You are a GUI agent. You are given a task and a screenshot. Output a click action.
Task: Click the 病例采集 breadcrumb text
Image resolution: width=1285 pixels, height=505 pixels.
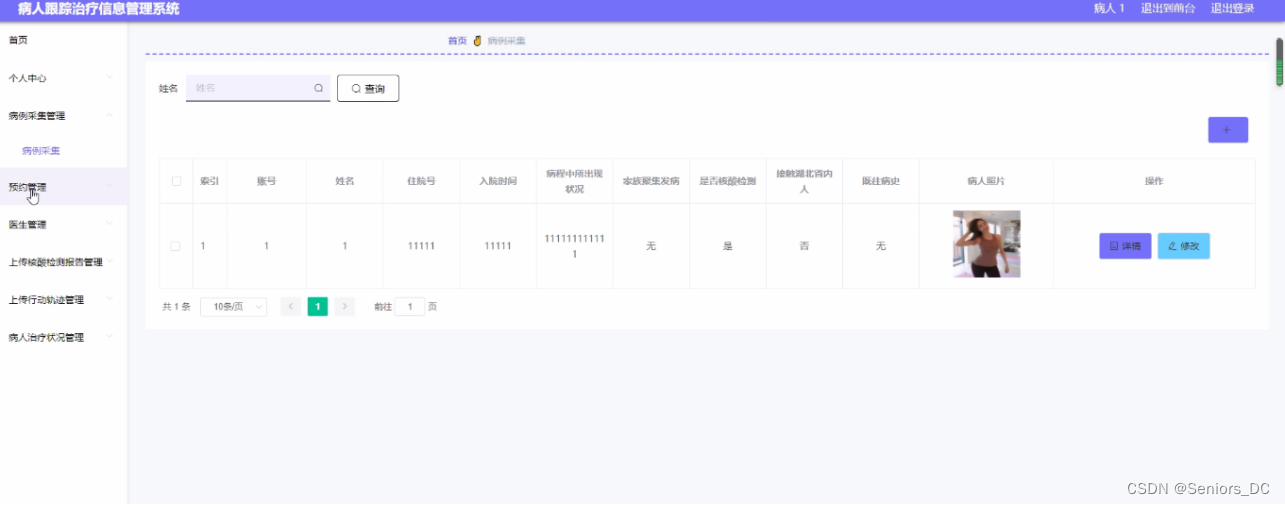[506, 41]
